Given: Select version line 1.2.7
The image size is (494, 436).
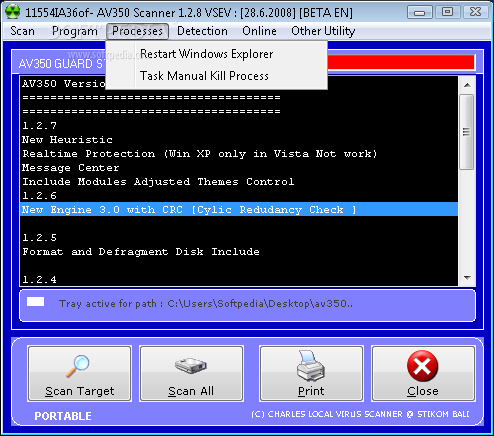Looking at the screenshot, I should click(x=239, y=125).
